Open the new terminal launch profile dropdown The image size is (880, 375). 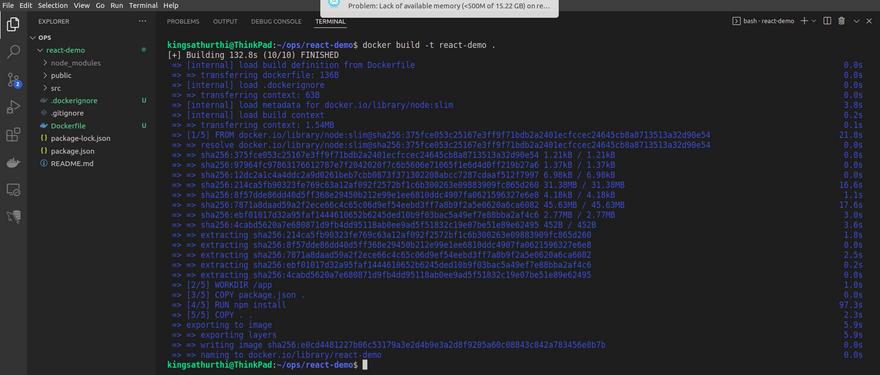click(x=813, y=21)
